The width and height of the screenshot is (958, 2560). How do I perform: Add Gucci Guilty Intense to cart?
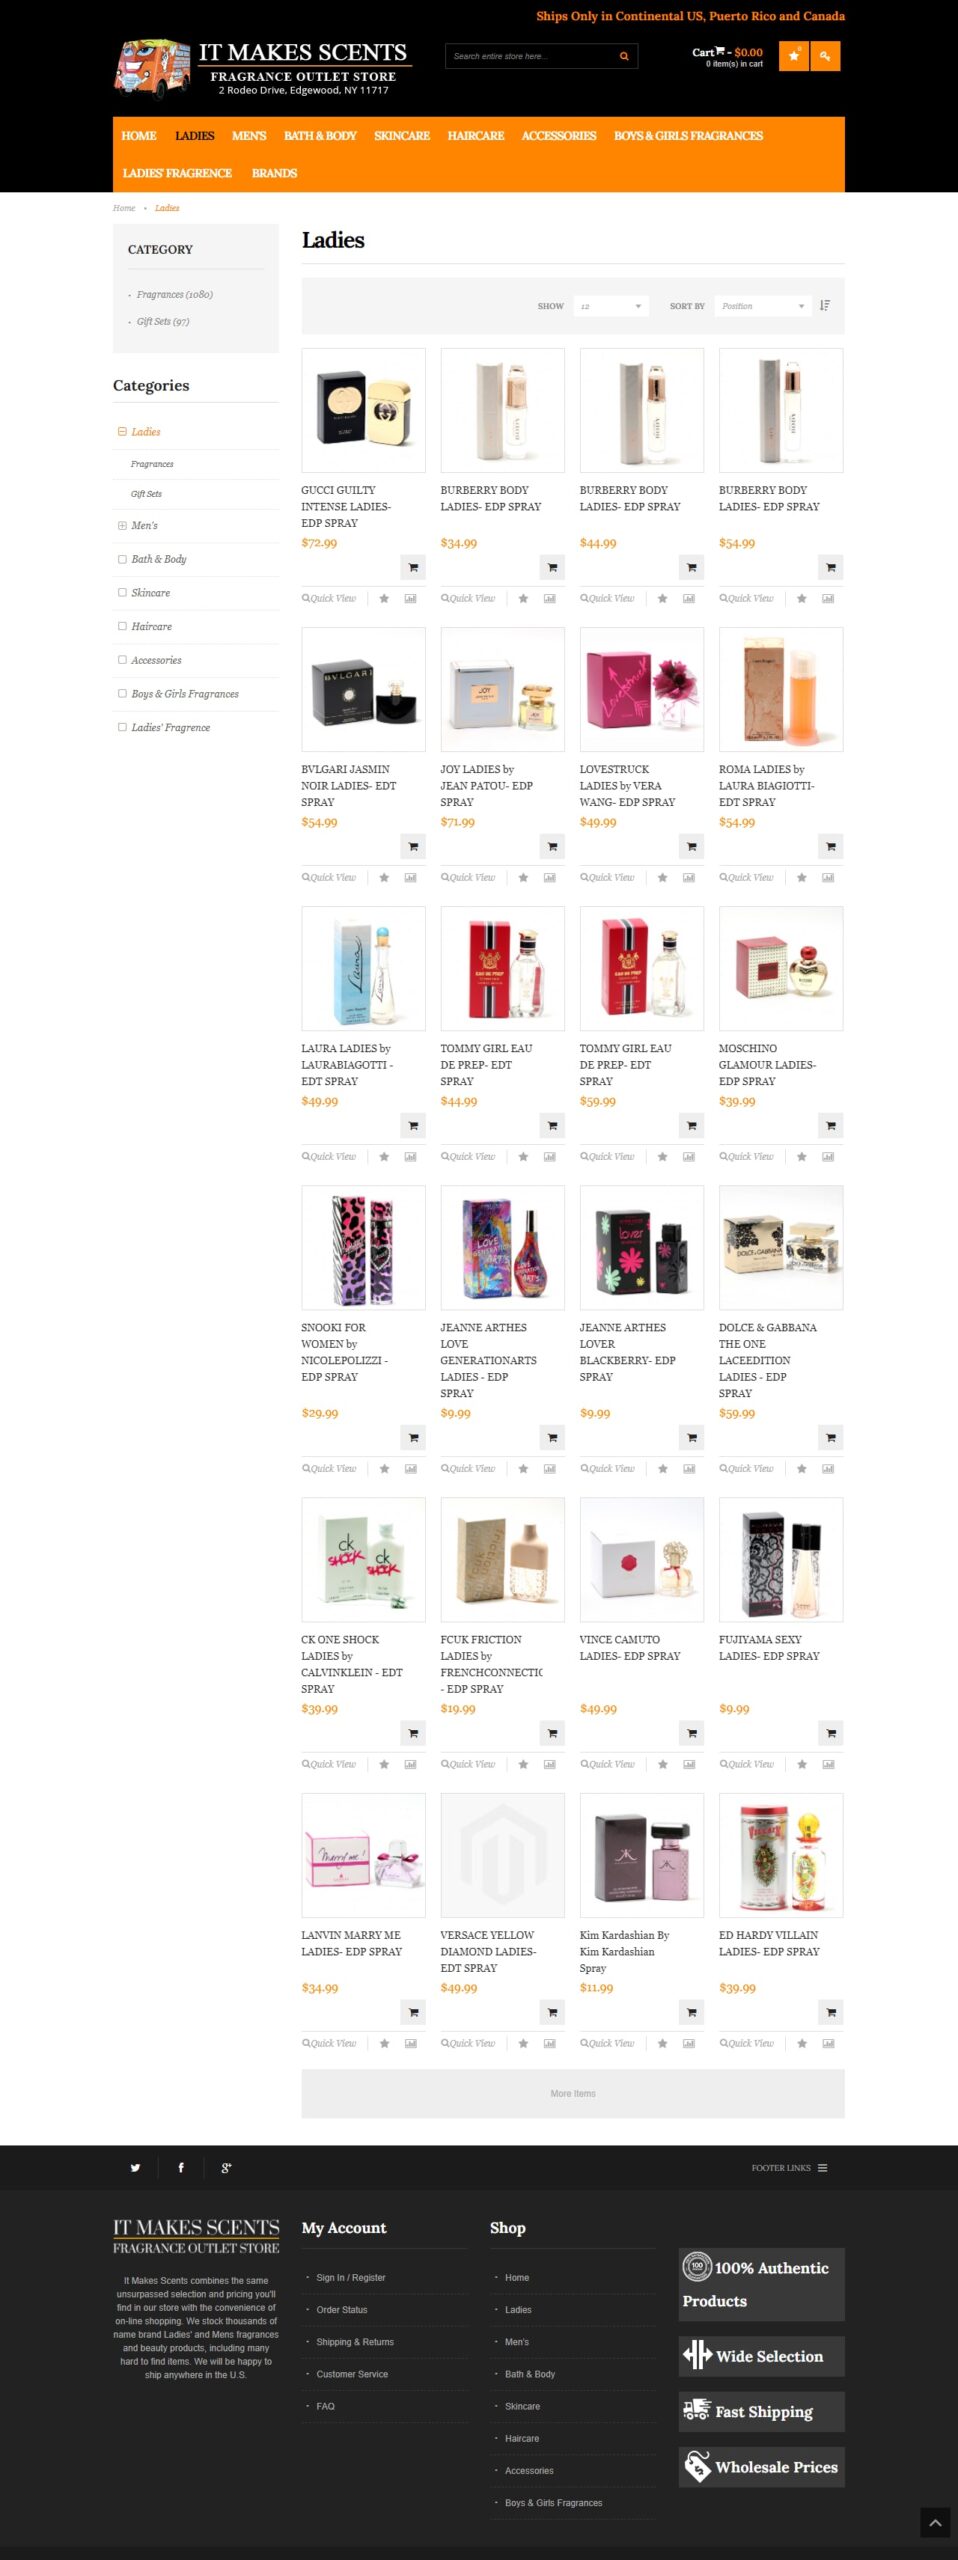(413, 567)
